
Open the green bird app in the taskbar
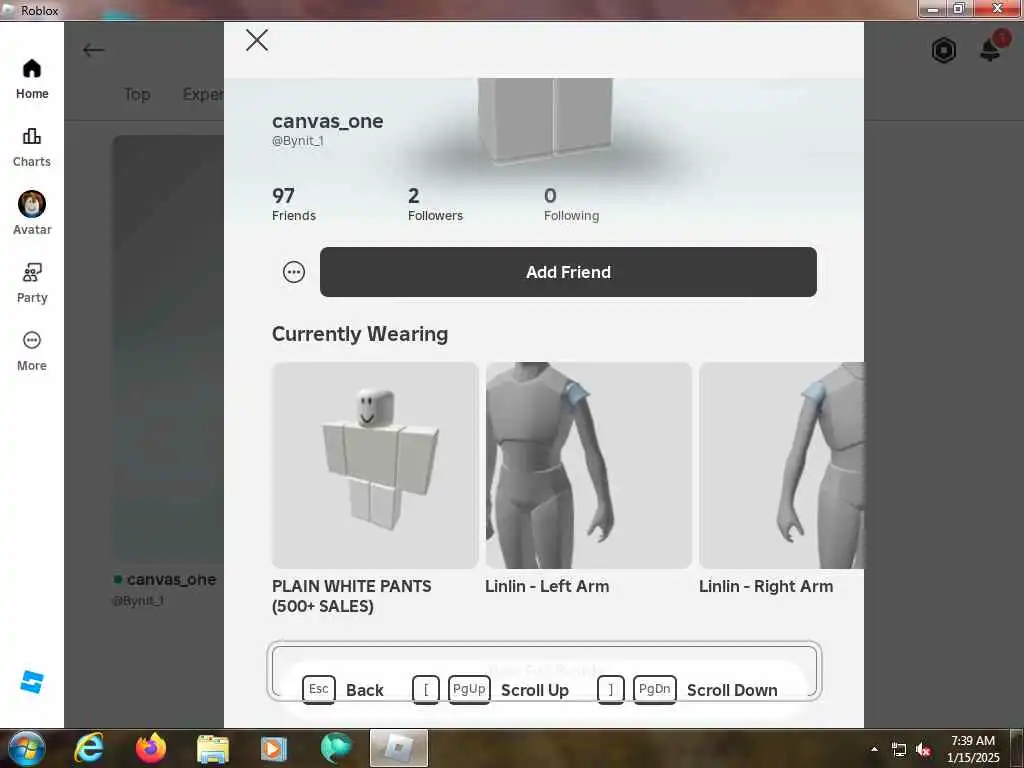click(336, 748)
